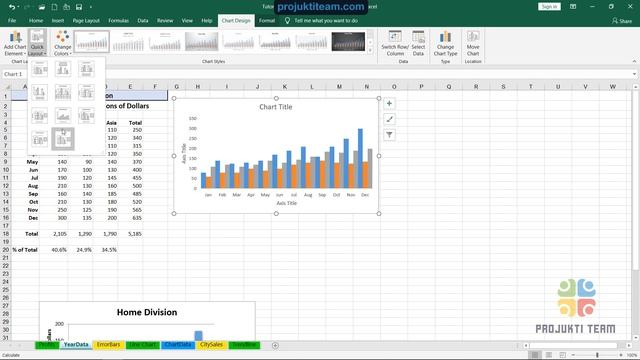Collapse the Quick Layout dropdown button
This screenshot has width=640, height=360.
click(x=37, y=43)
